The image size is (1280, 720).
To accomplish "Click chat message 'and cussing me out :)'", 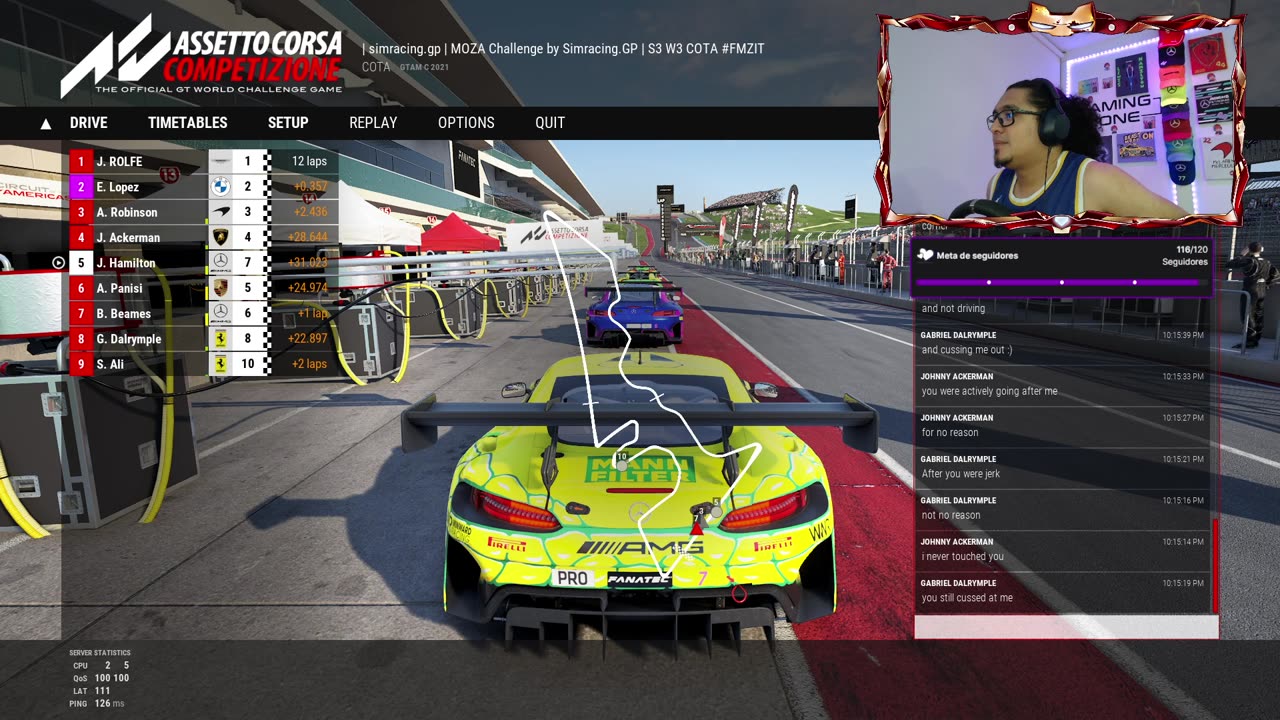I will point(967,350).
